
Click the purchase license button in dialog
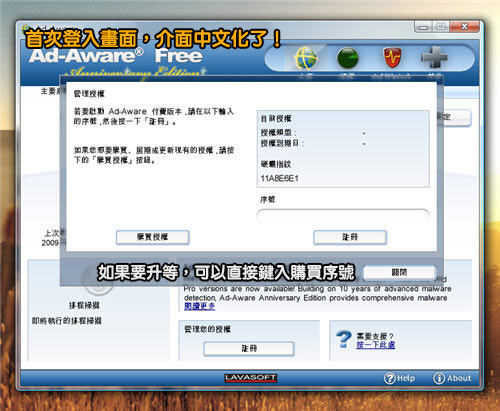click(x=153, y=237)
